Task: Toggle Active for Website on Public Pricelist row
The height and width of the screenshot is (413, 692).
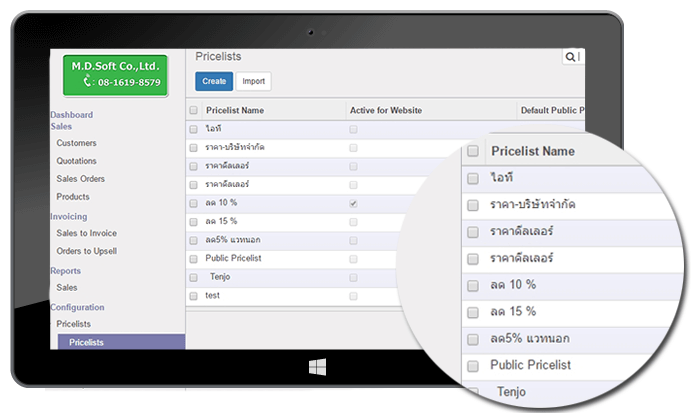Action: (353, 259)
